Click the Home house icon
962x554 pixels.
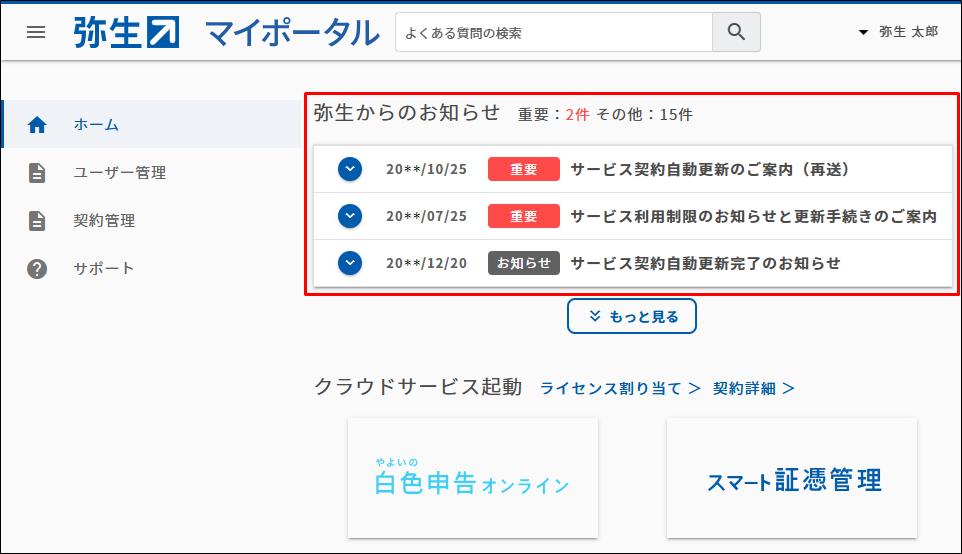tap(37, 125)
